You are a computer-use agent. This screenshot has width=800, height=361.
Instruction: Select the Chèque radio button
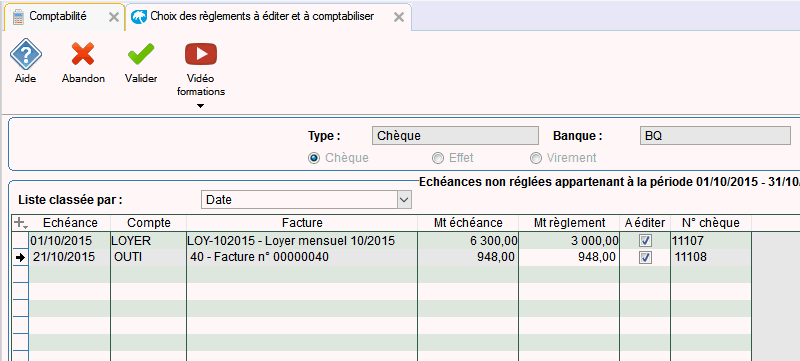(x=314, y=159)
